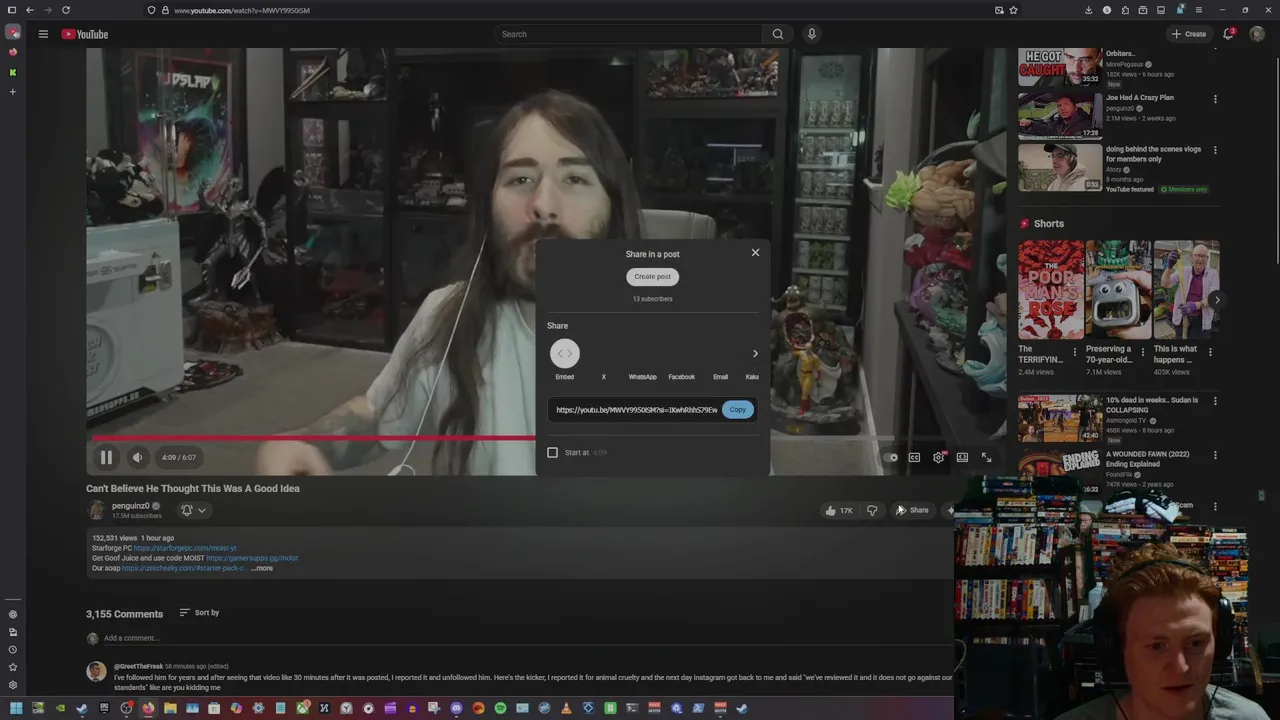Open options for Joe Had A Crazy Plan
This screenshot has height=720, width=1280.
[x=1215, y=99]
